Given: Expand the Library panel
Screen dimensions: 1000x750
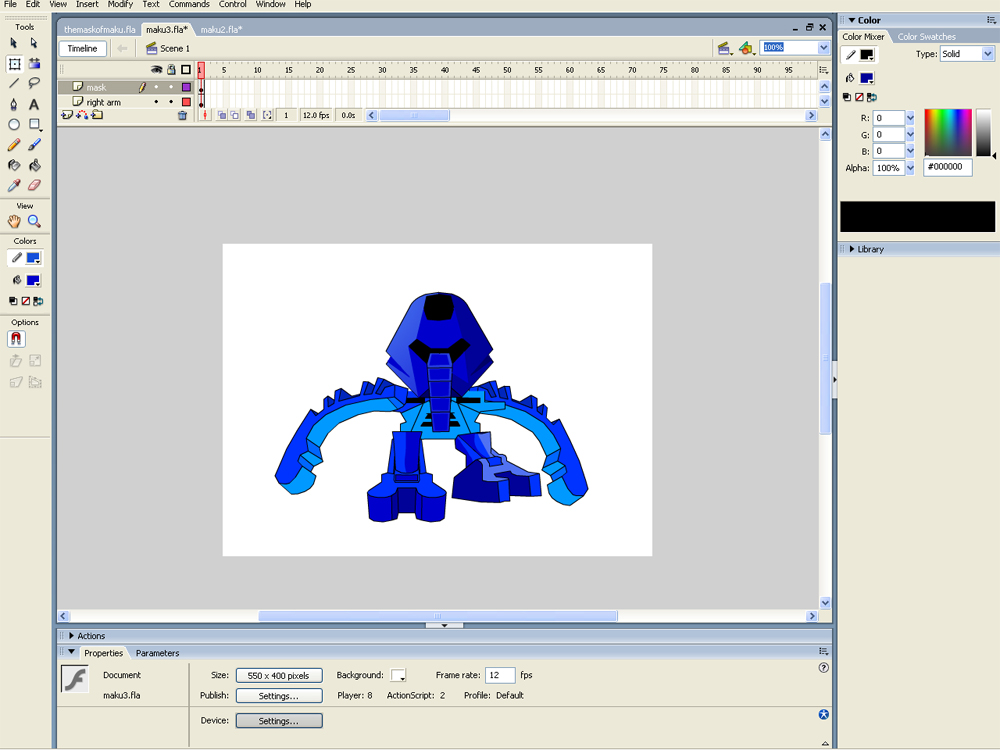Looking at the screenshot, I should tap(870, 249).
